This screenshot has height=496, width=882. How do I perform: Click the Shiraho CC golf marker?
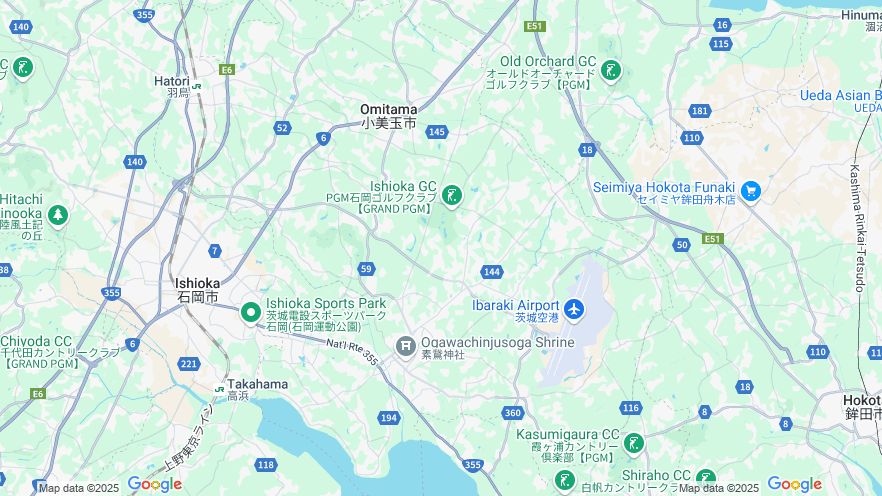[x=705, y=479]
